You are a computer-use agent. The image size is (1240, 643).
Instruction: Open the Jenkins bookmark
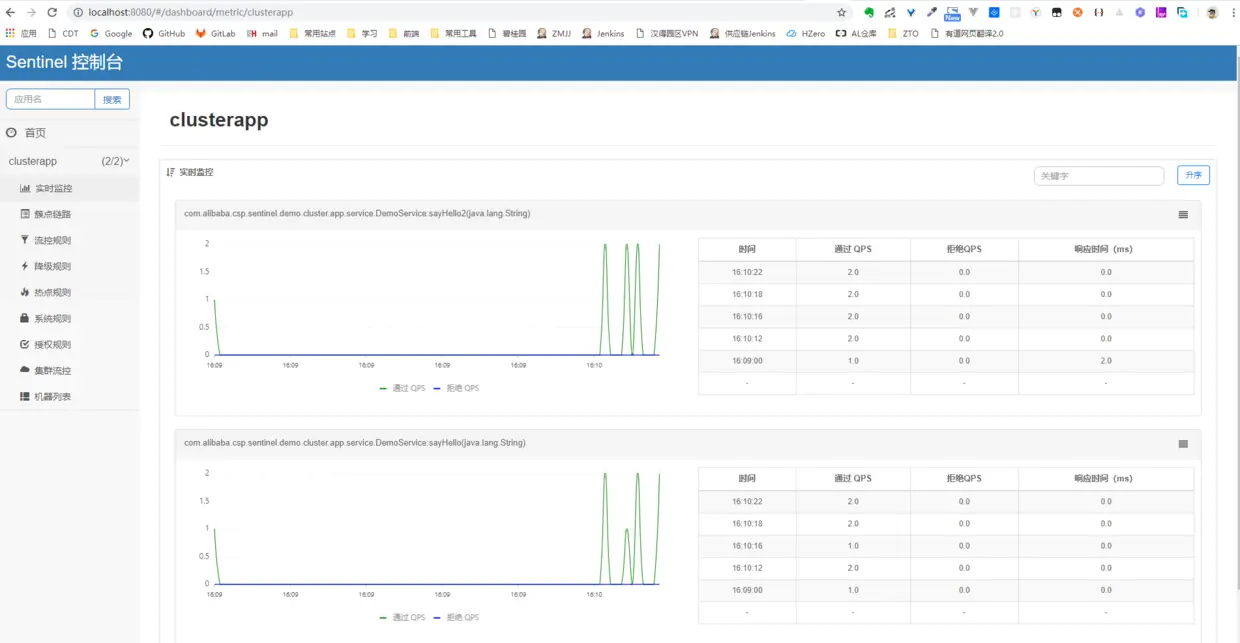coord(603,33)
